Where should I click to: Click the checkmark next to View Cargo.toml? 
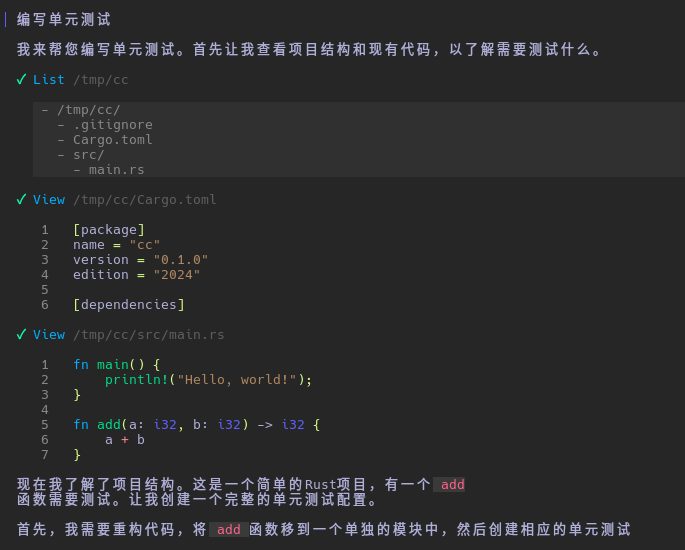click(22, 199)
